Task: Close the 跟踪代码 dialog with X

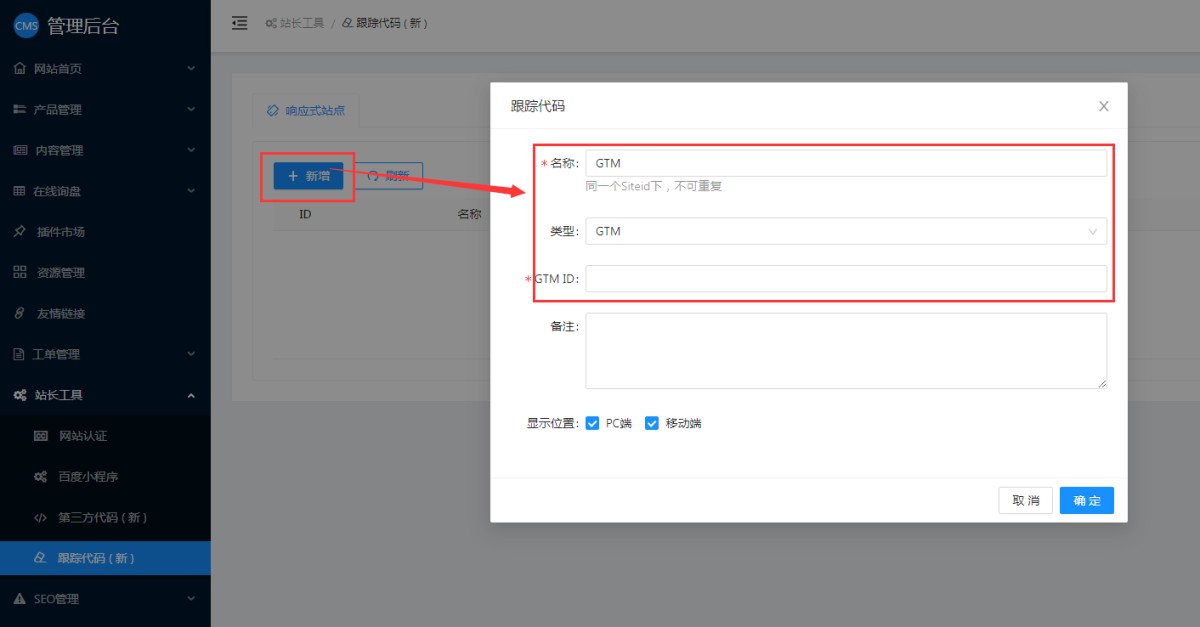Action: click(x=1103, y=106)
